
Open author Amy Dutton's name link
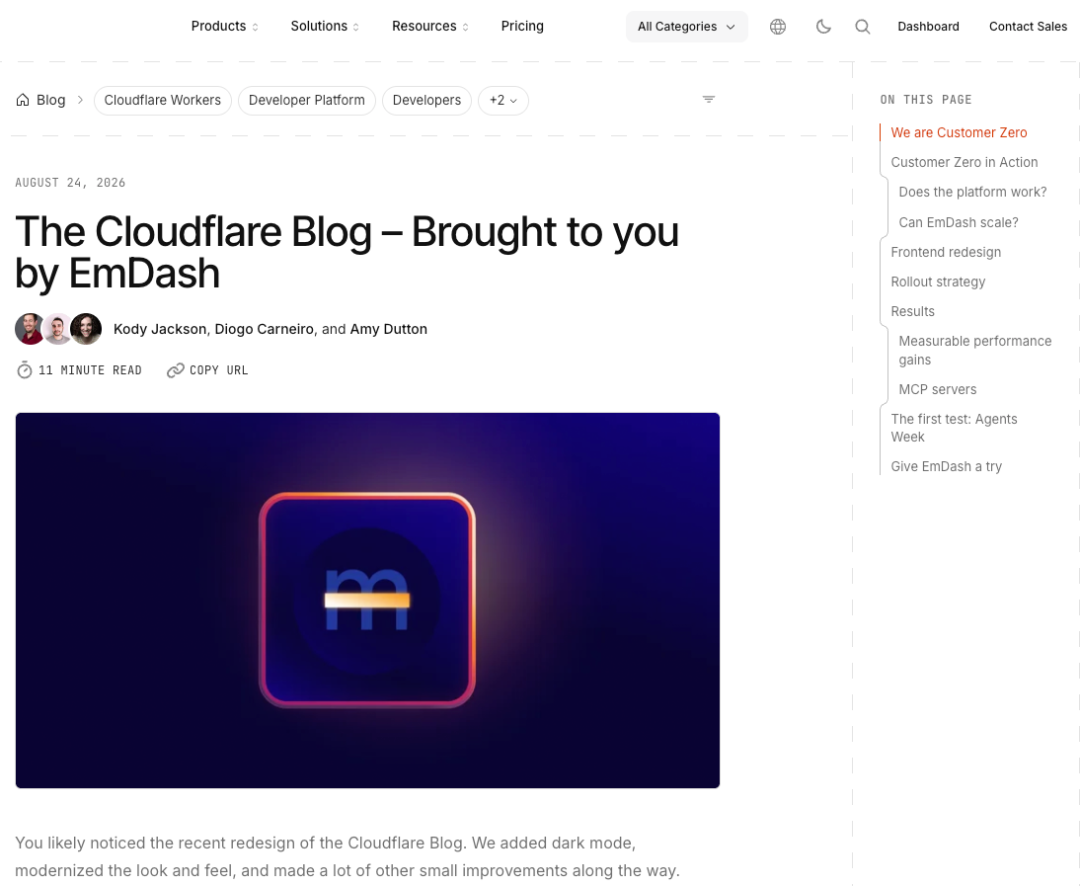(388, 329)
